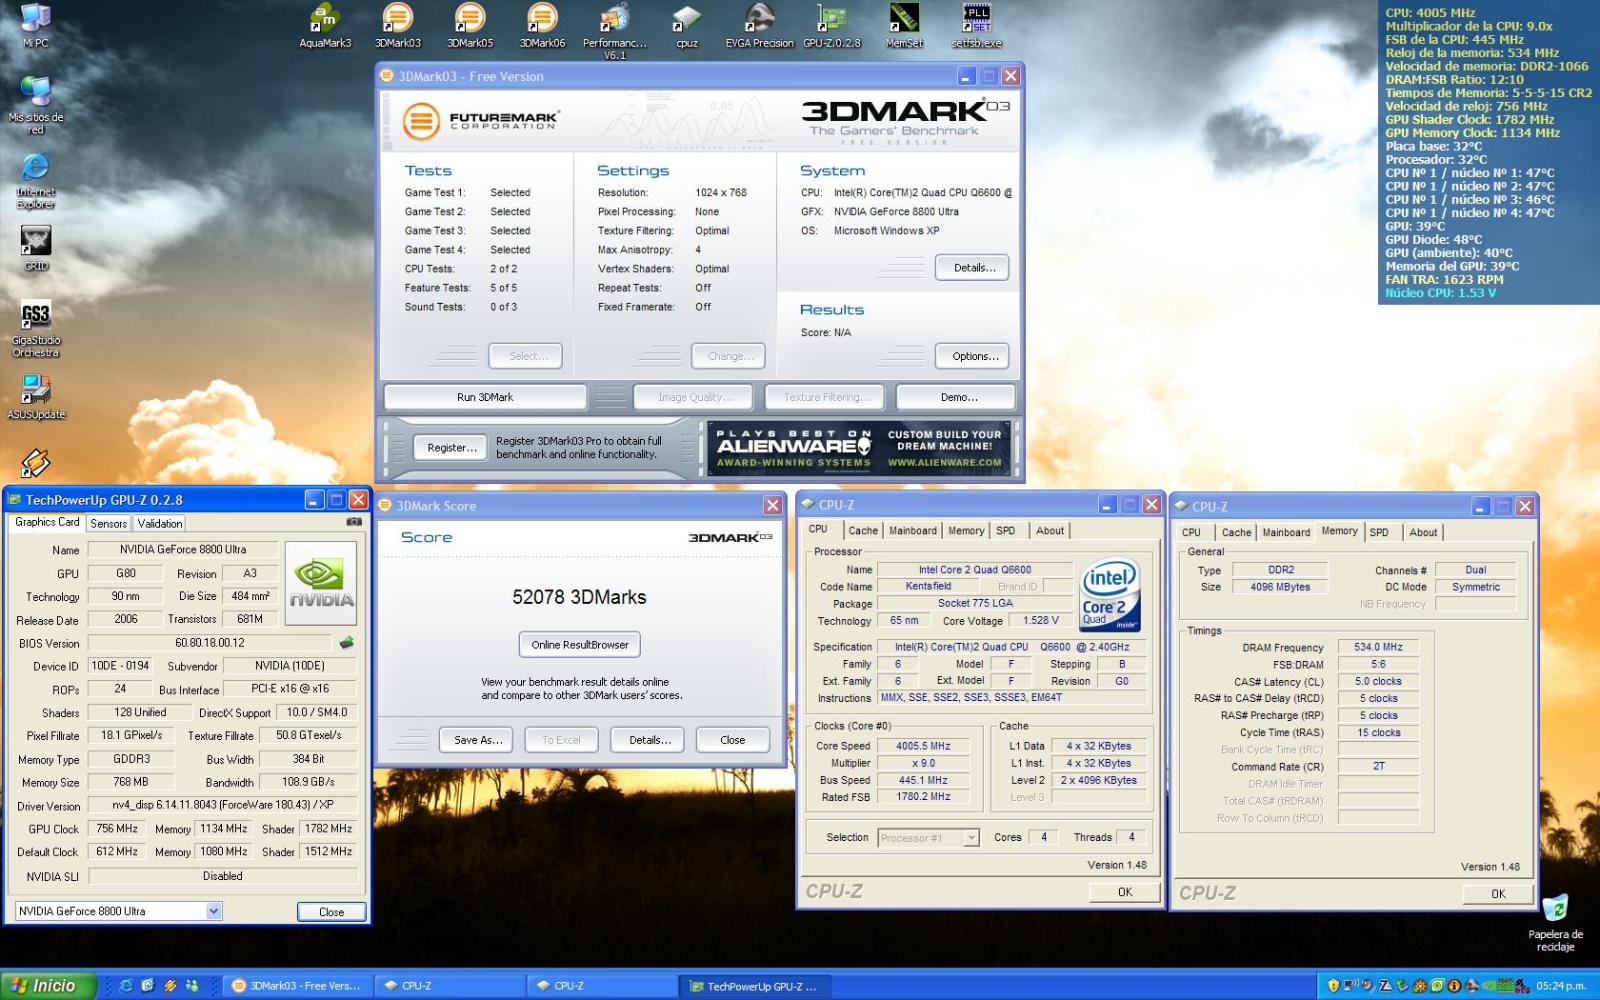
Task: Open the About tab in the right CPU-Z window
Action: 1423,533
